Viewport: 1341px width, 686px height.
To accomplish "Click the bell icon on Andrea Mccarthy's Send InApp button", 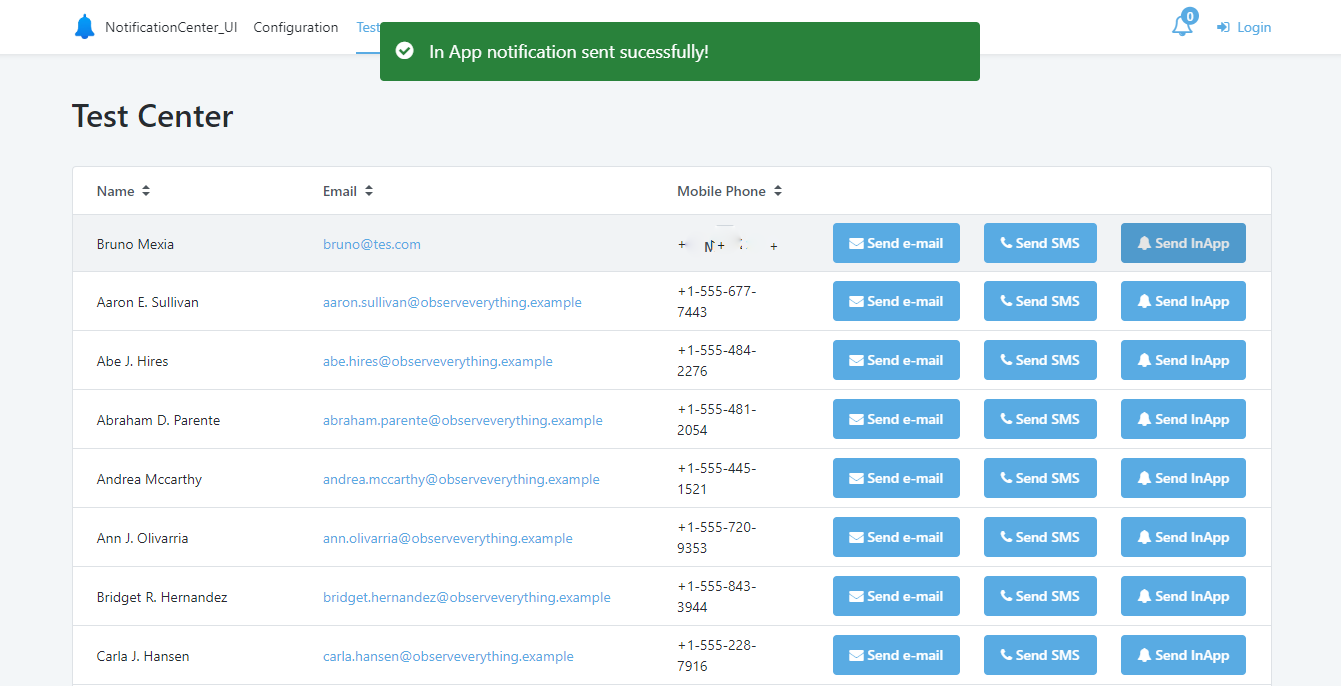I will 1146,478.
